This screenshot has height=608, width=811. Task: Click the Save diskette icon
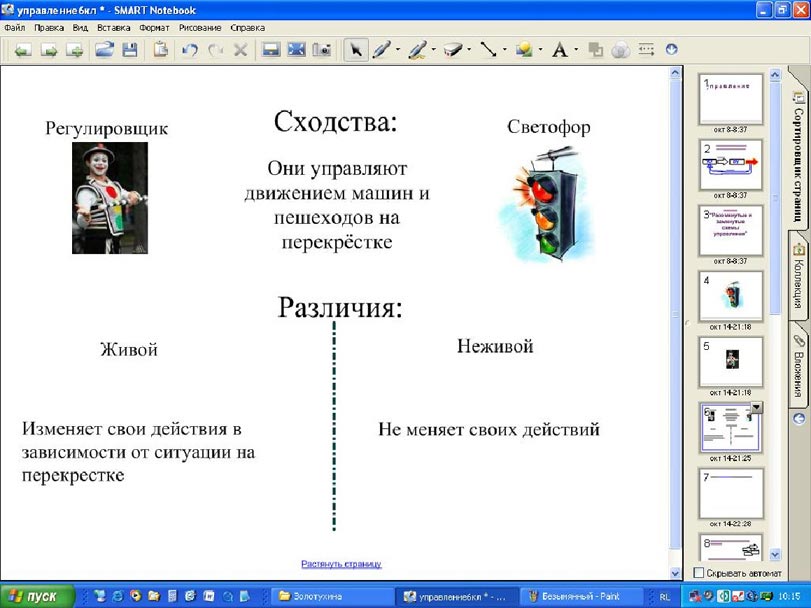pos(130,49)
